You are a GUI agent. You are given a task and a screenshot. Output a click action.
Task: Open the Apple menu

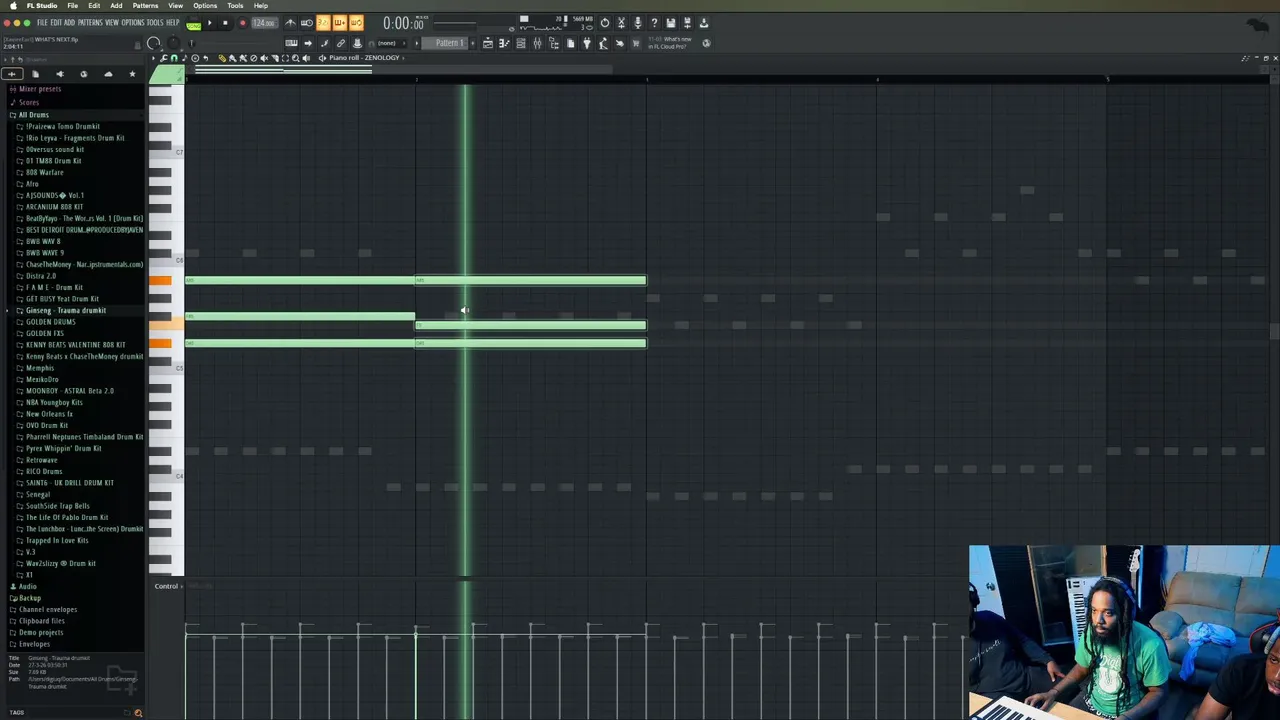(13, 6)
